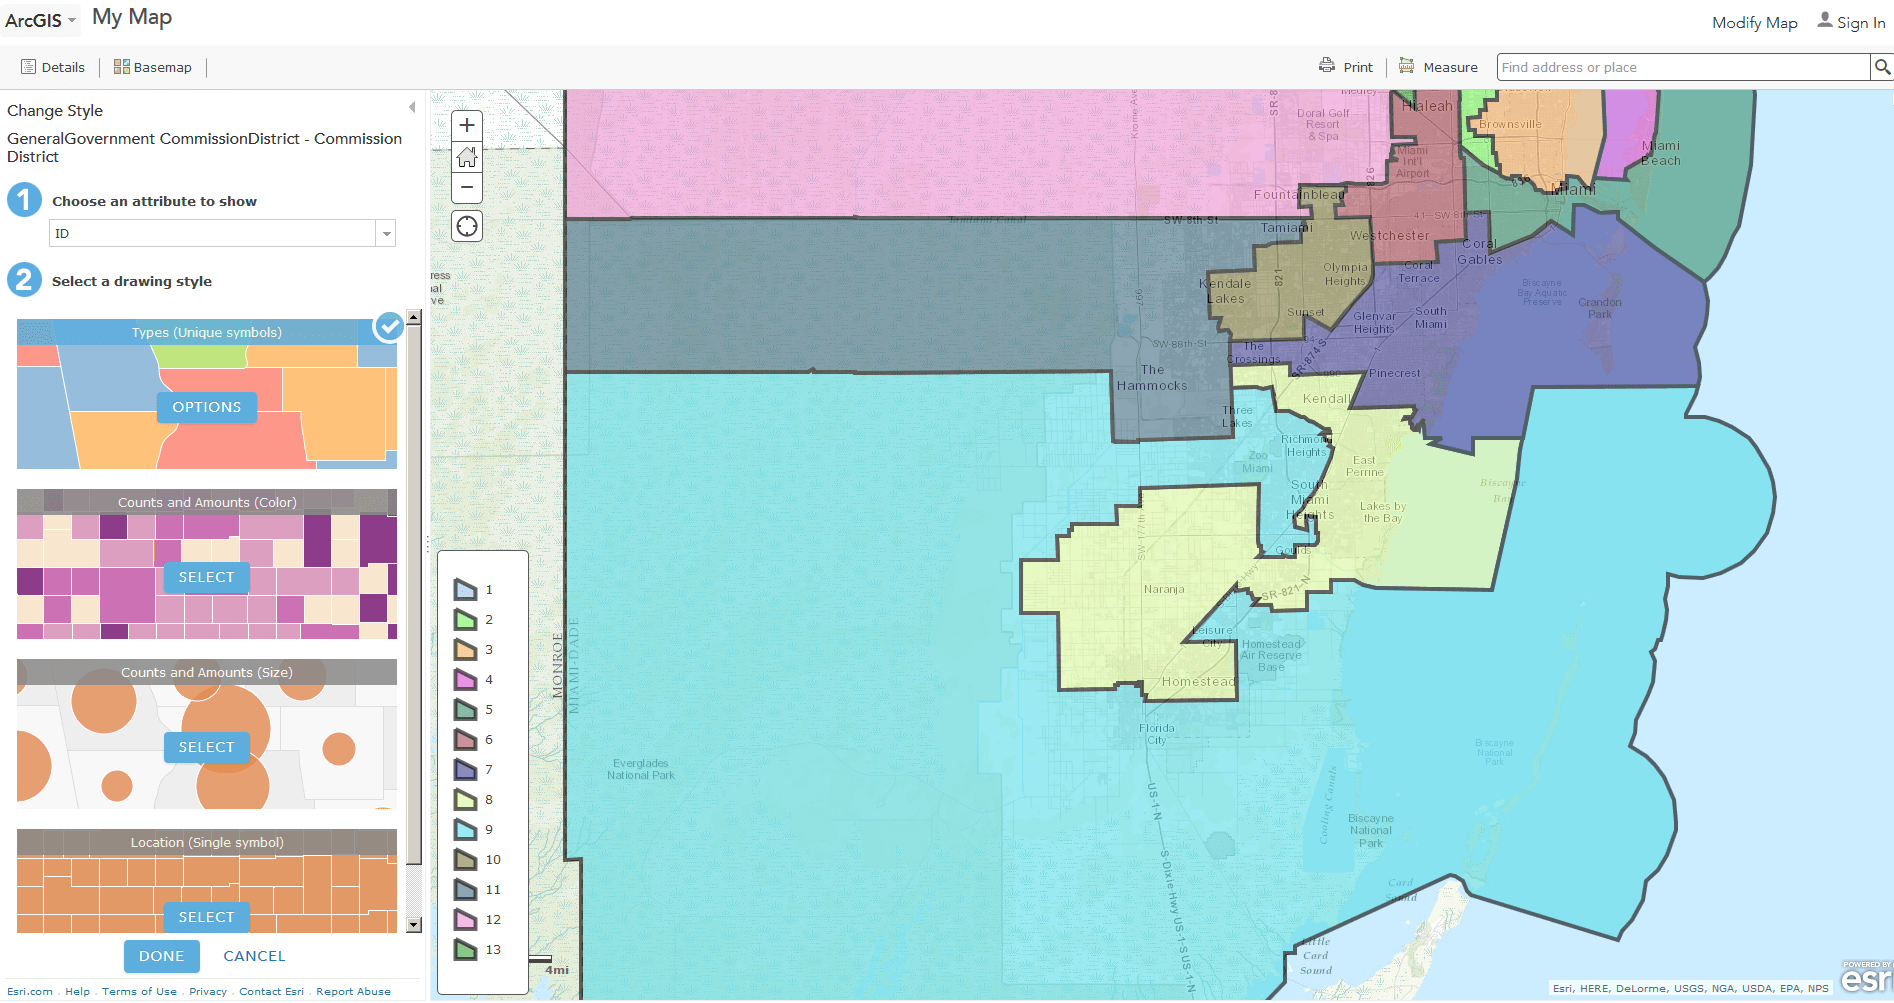Select Location (Single symbol) style
The height and width of the screenshot is (1003, 1894).
(207, 917)
